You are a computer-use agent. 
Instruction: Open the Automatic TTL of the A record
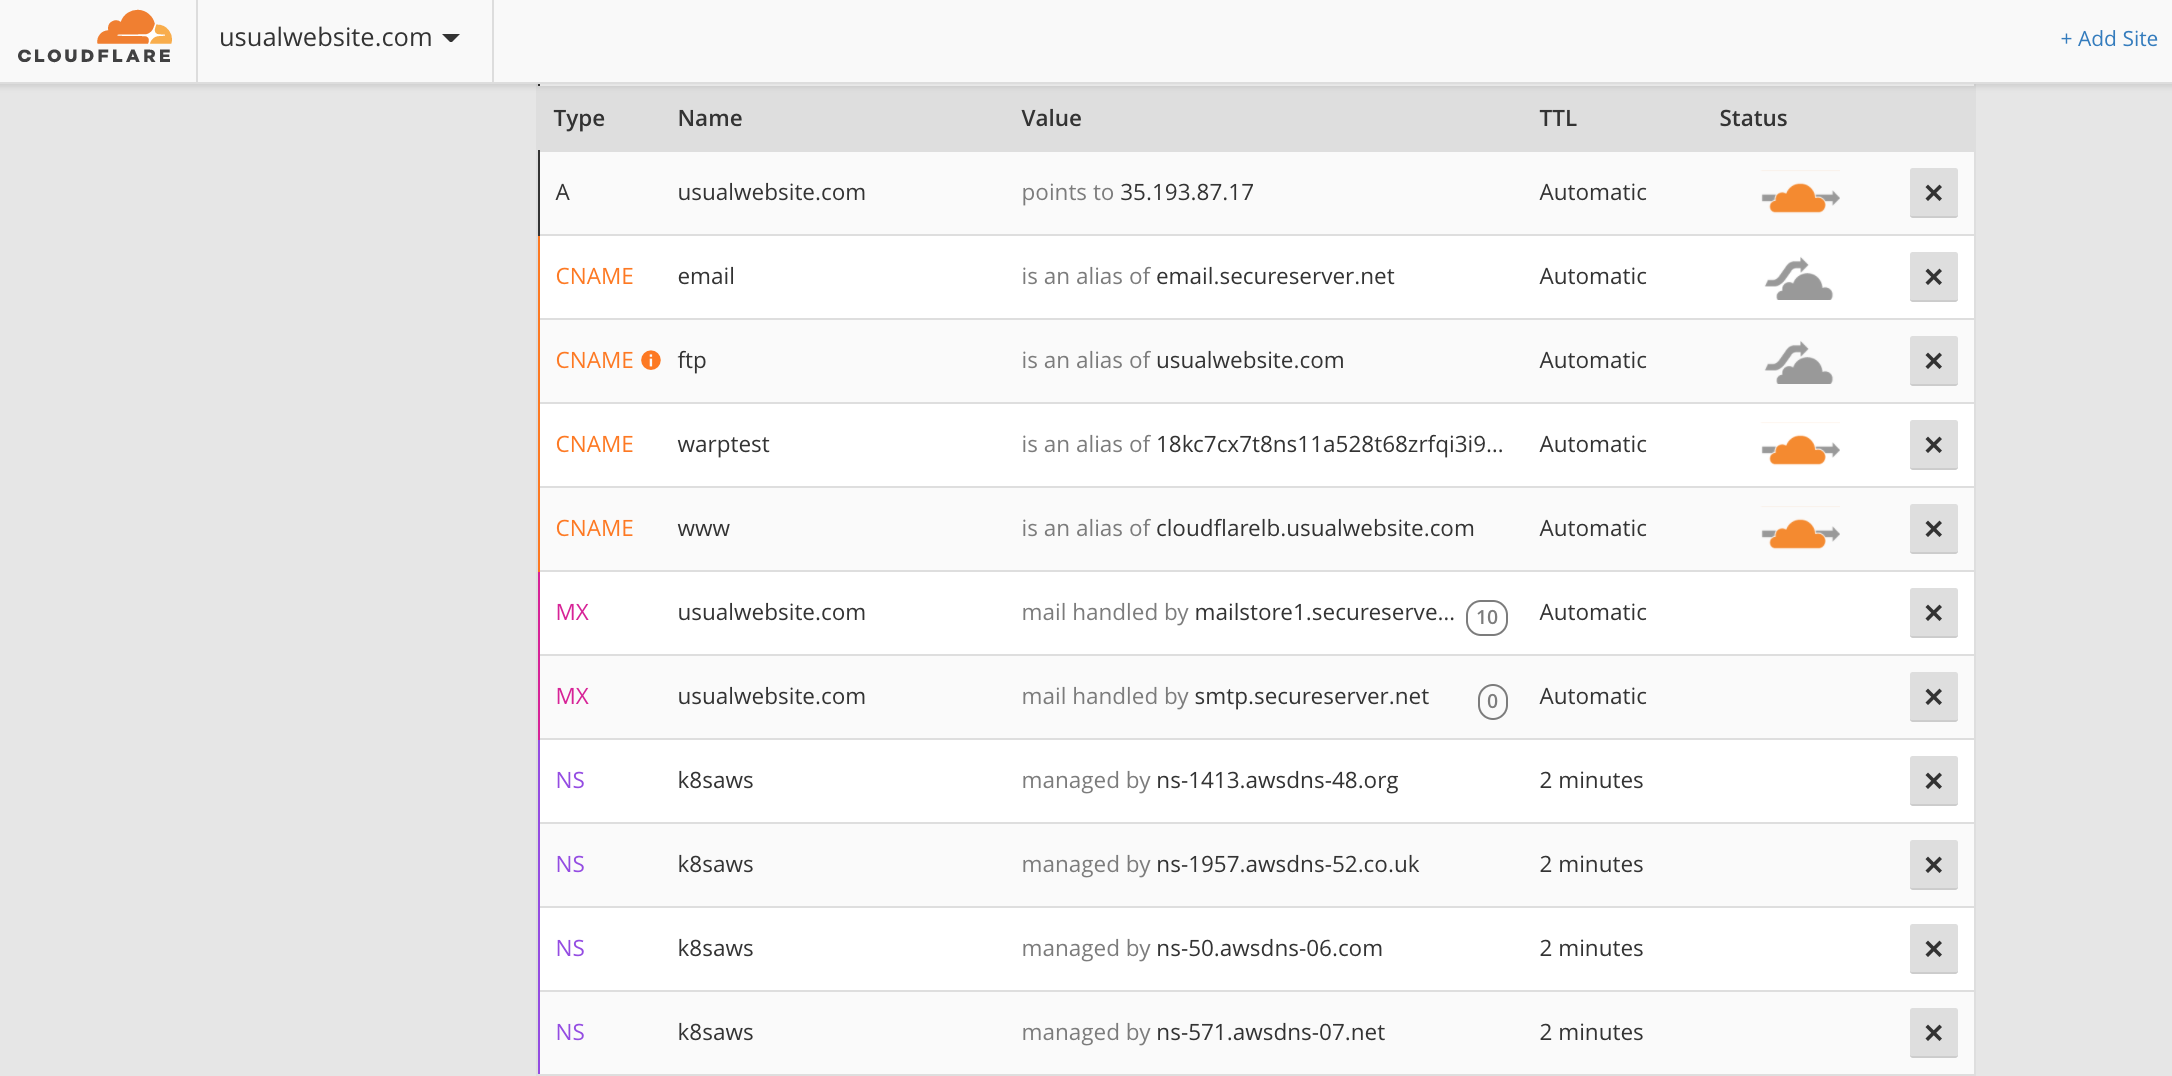1593,192
